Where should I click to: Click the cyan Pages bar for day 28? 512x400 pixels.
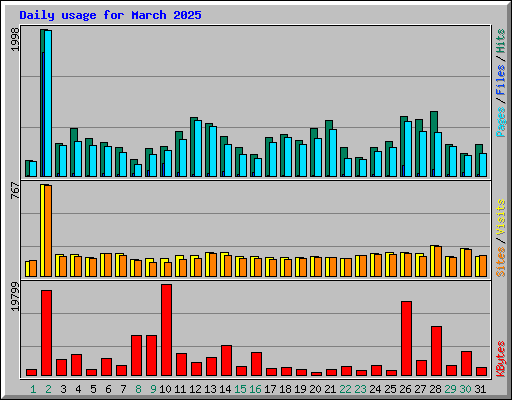click(438, 154)
